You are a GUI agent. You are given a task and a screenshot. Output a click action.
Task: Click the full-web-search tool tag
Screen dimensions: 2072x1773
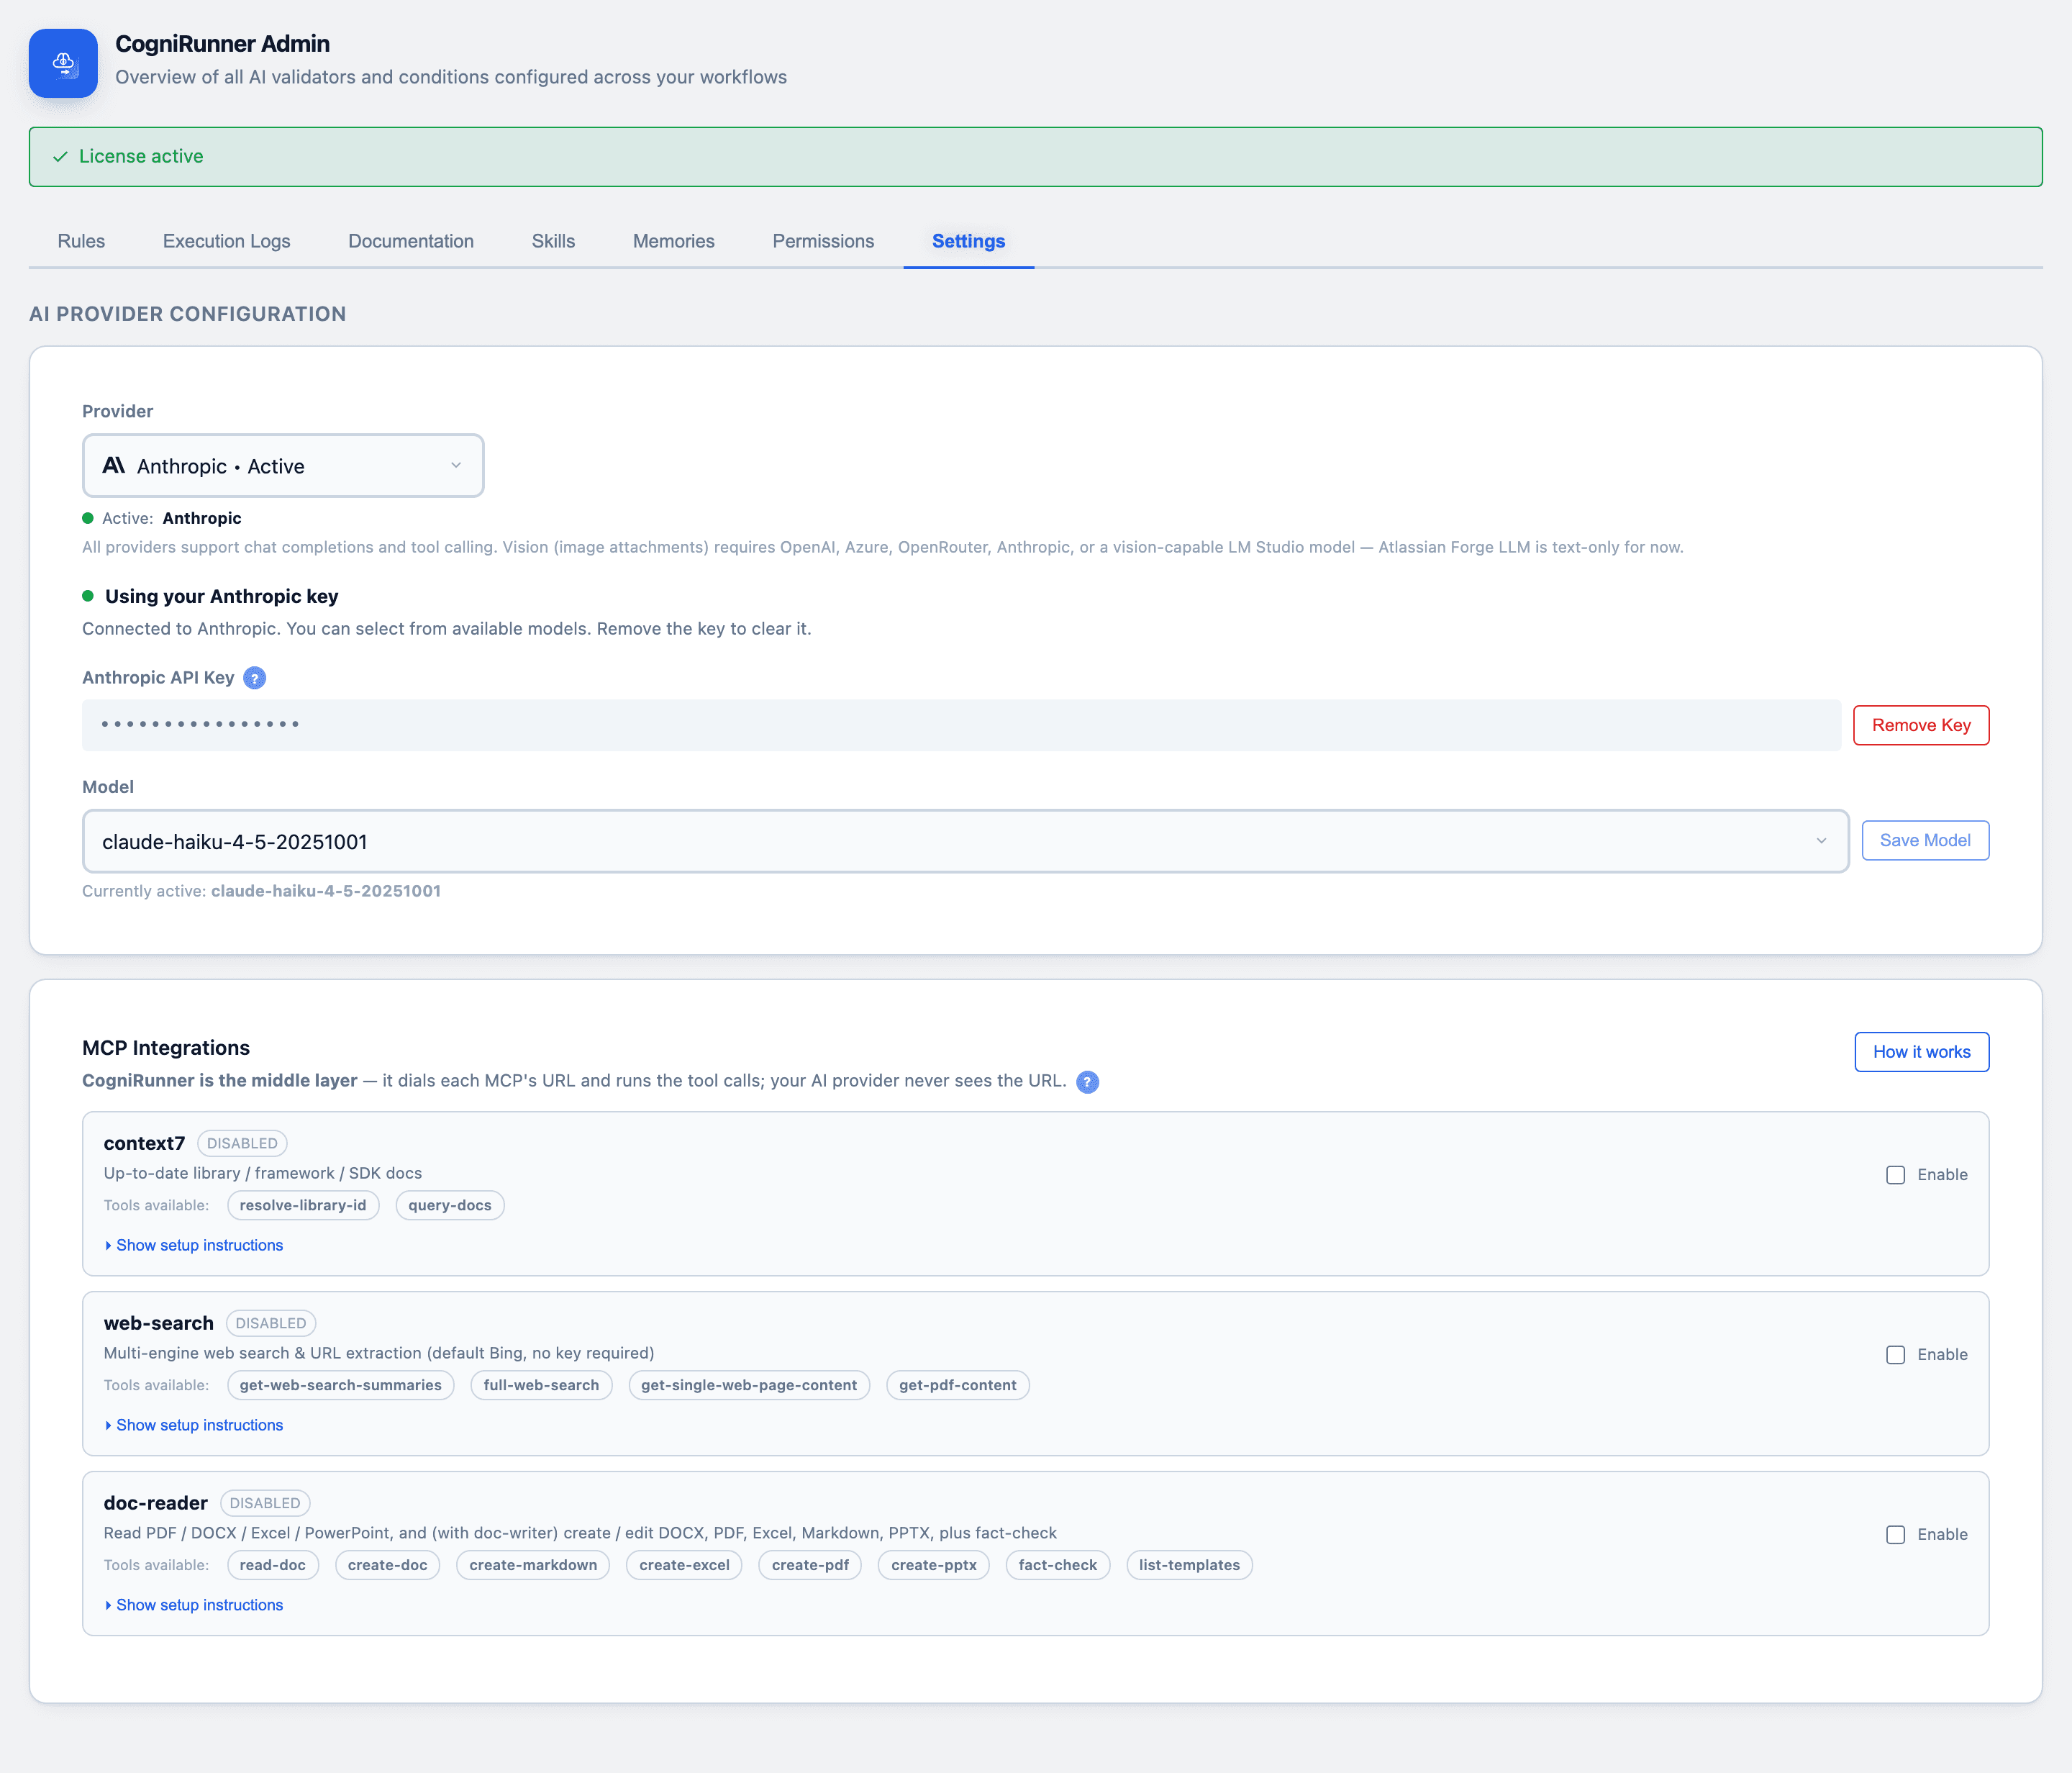click(x=541, y=1385)
